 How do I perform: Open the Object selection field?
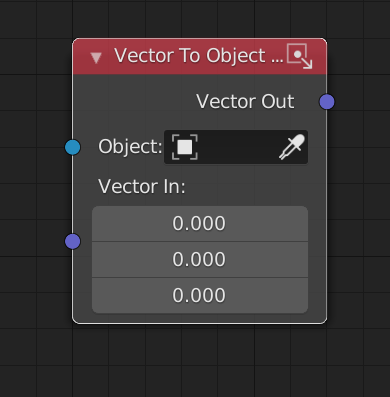236,147
